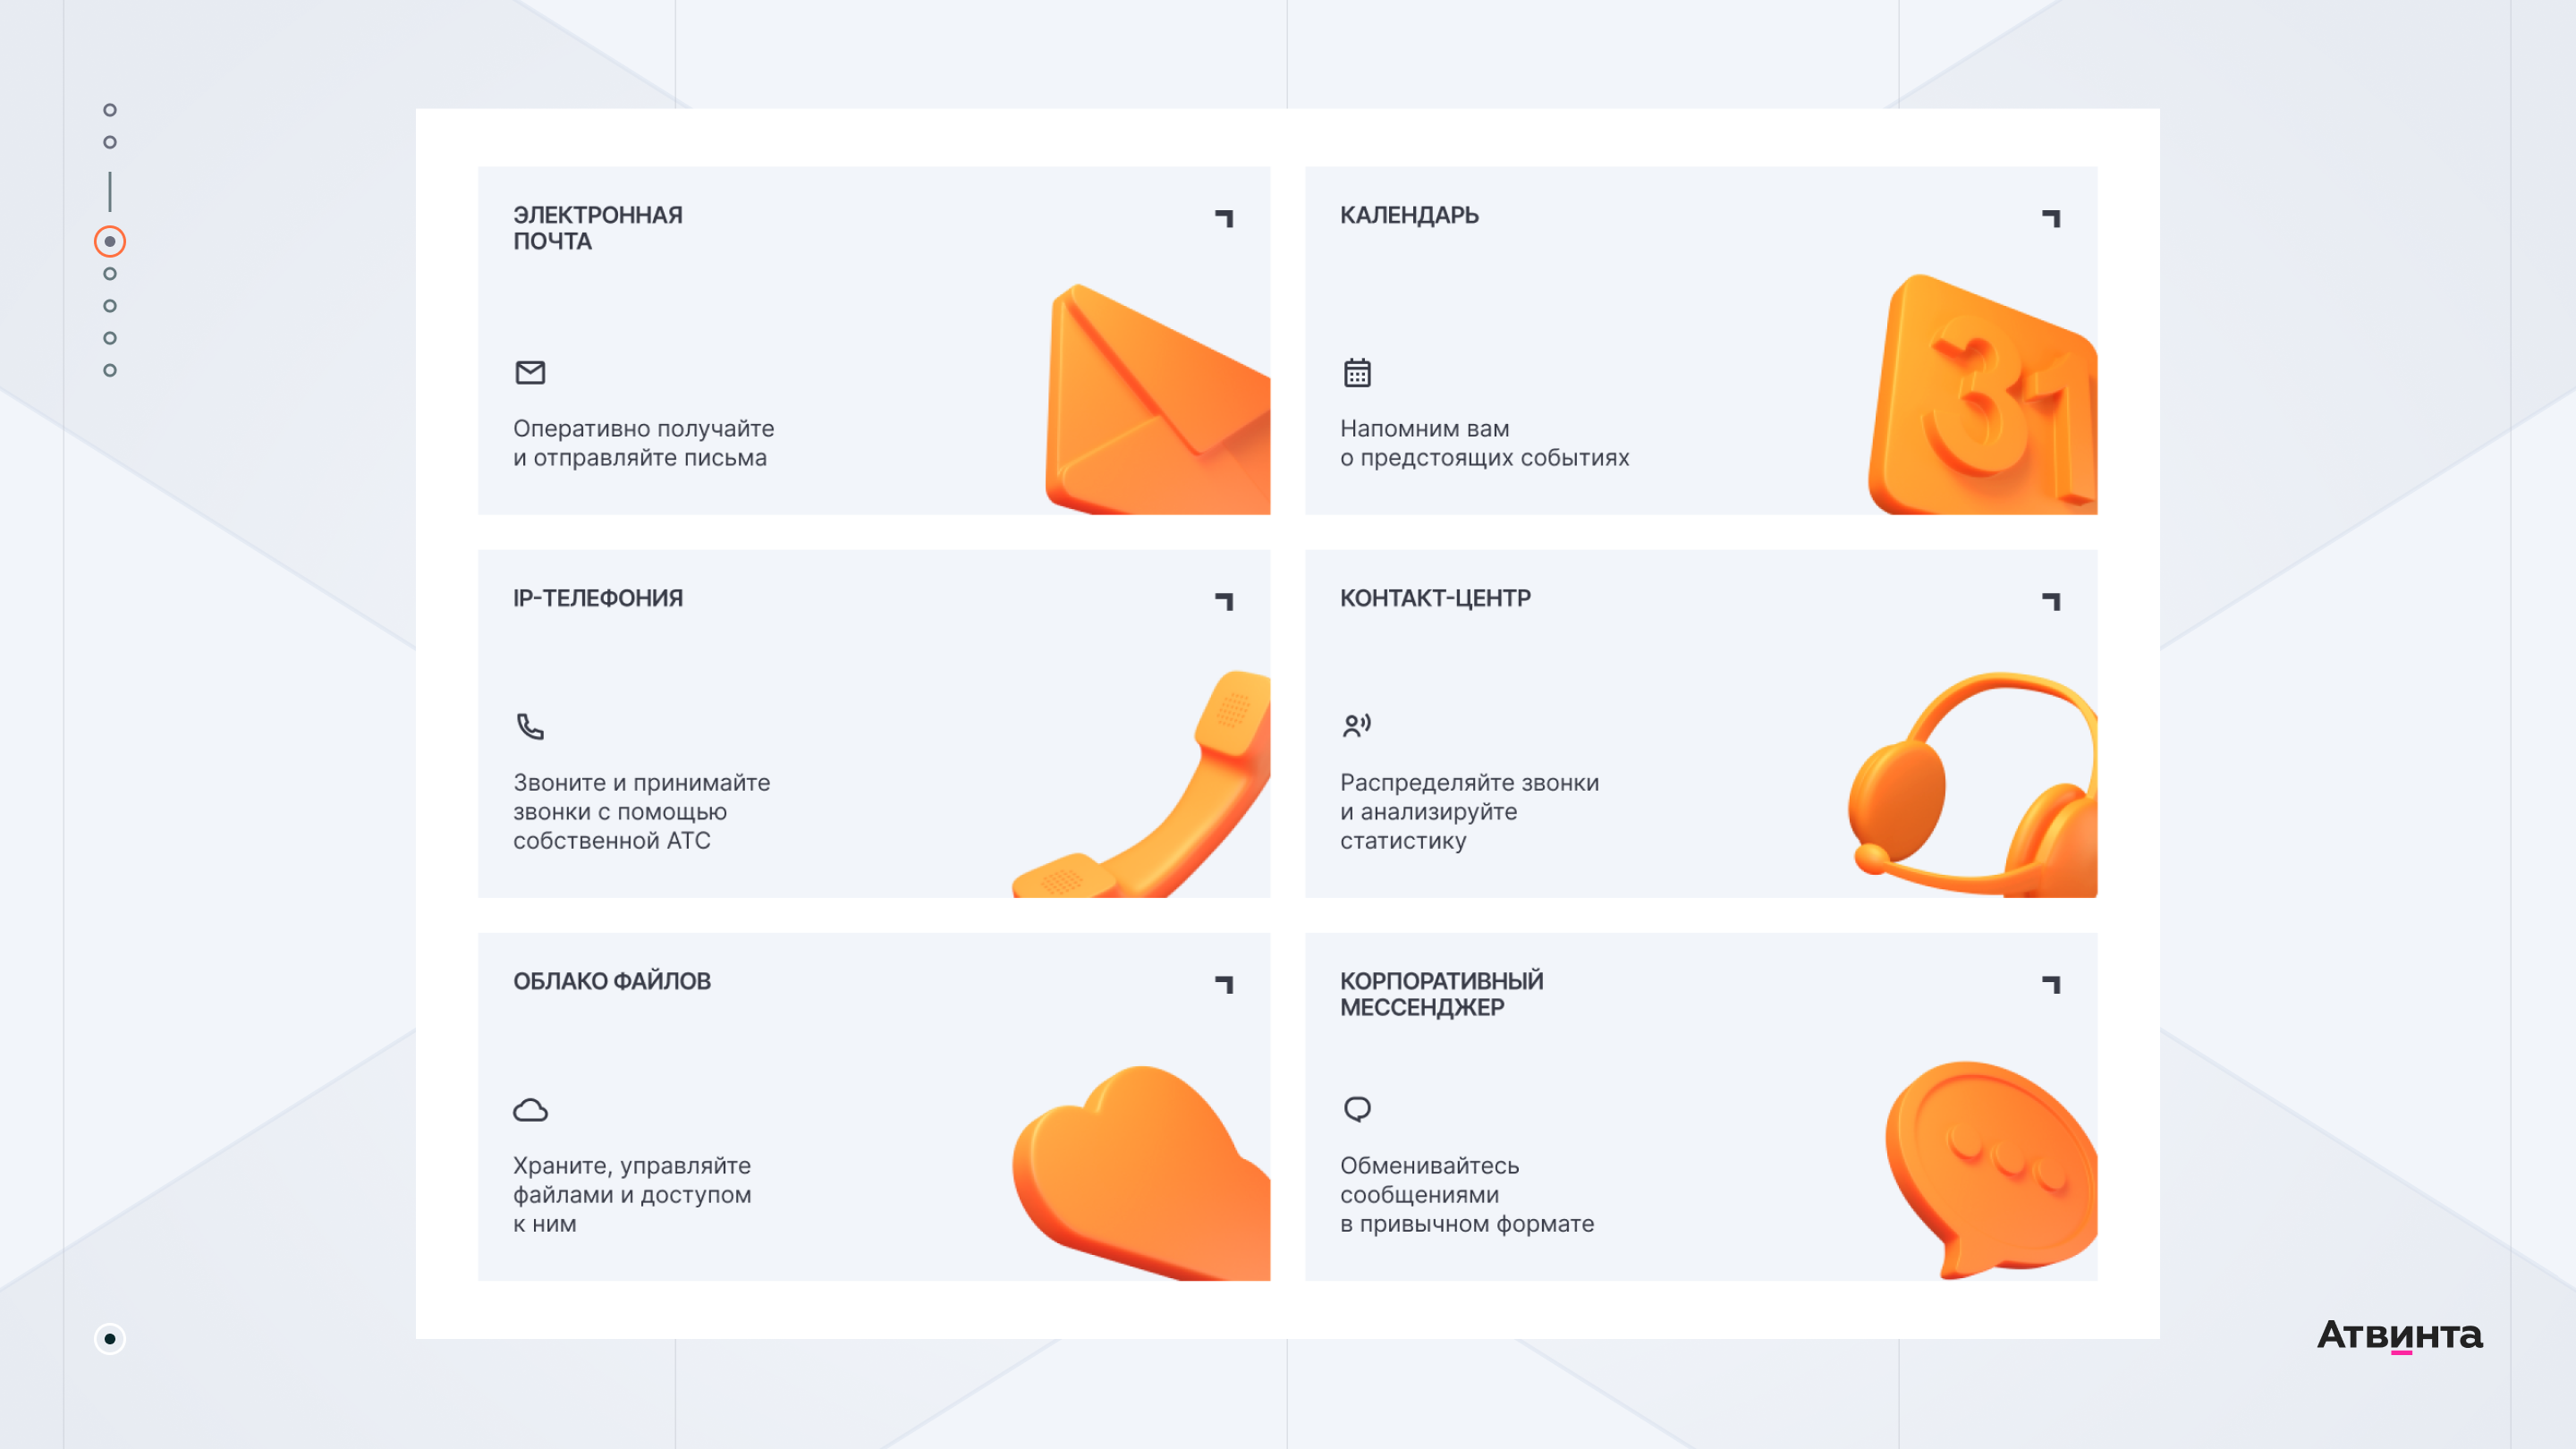Viewport: 2576px width, 1449px height.
Task: Click the Атвинта logo
Action: 2400,1335
